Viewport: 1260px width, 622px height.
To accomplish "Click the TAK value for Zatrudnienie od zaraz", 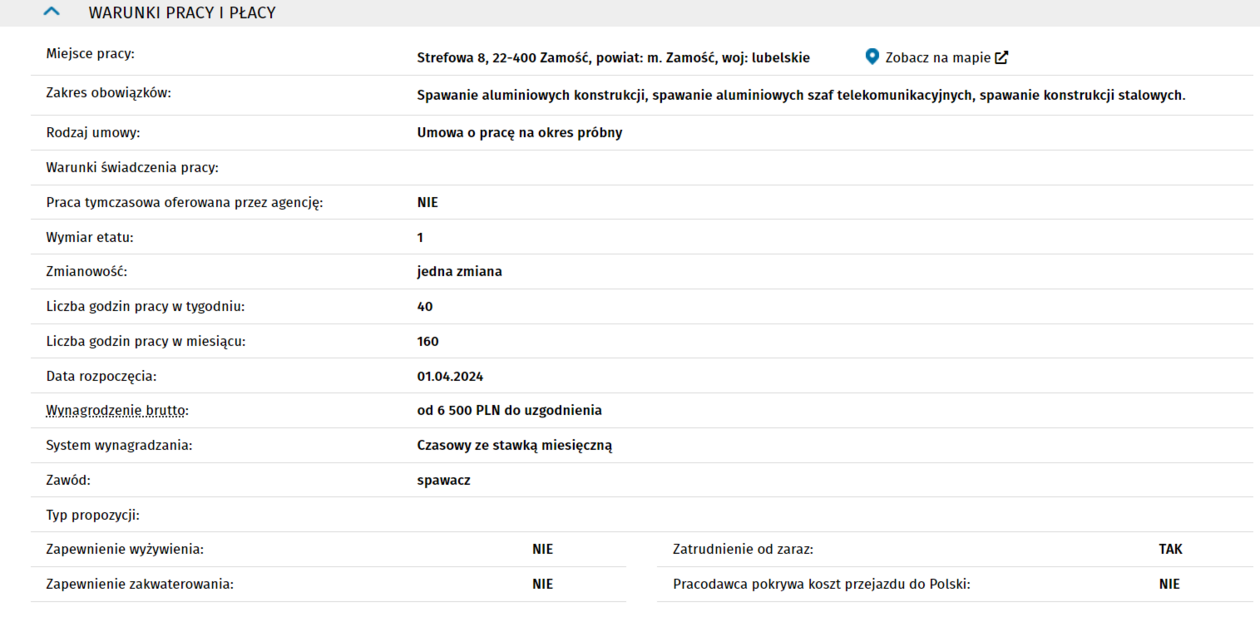I will [x=1170, y=550].
